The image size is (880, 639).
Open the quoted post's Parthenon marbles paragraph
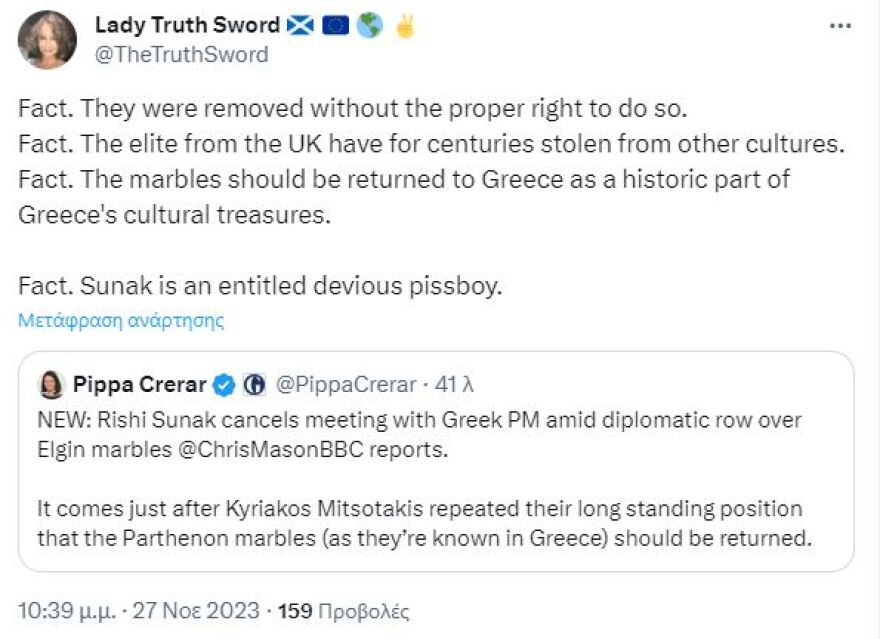pos(419,523)
